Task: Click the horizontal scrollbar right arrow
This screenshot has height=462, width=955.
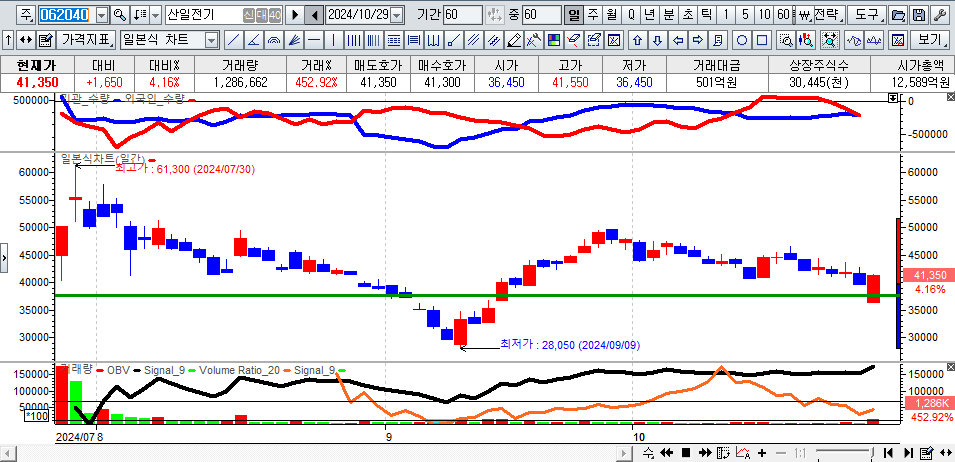Action: 624,453
